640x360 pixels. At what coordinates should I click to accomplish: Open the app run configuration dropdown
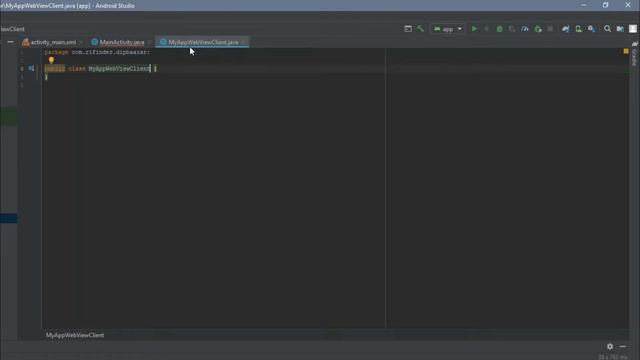(448, 29)
